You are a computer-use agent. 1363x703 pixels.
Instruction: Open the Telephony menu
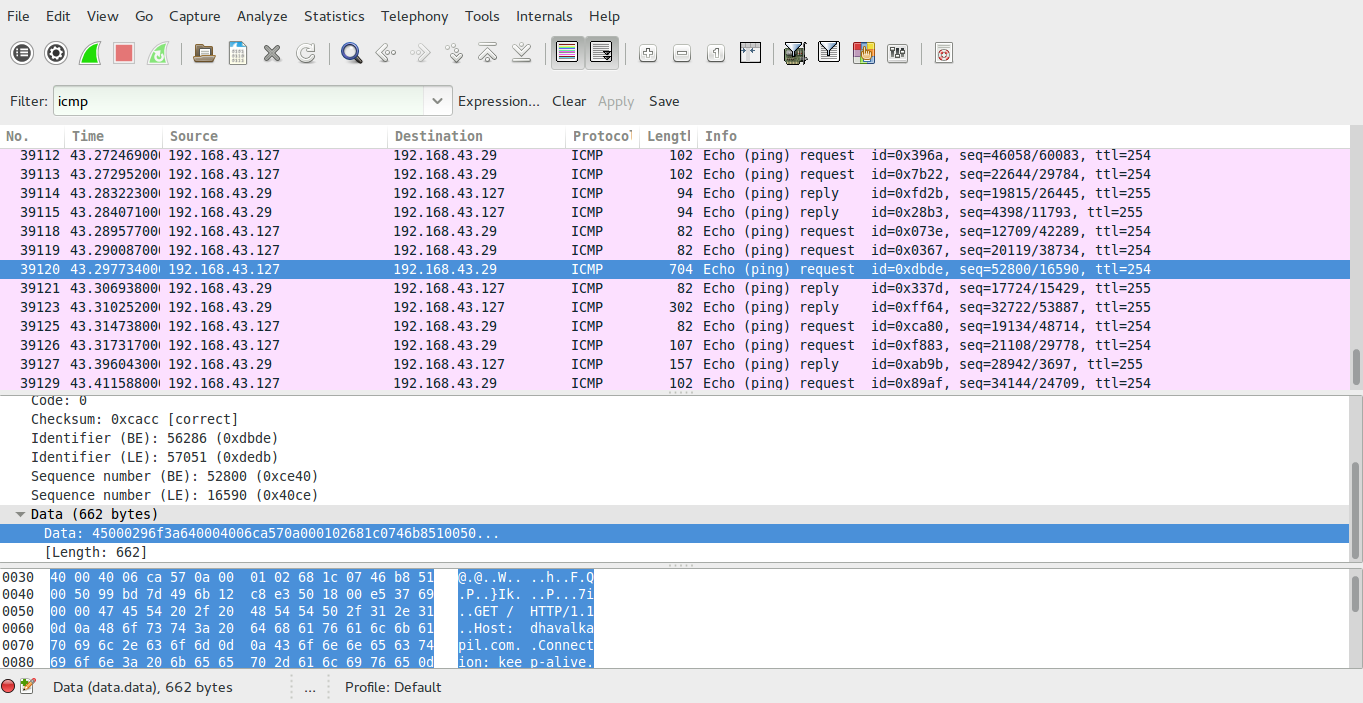pyautogui.click(x=415, y=16)
